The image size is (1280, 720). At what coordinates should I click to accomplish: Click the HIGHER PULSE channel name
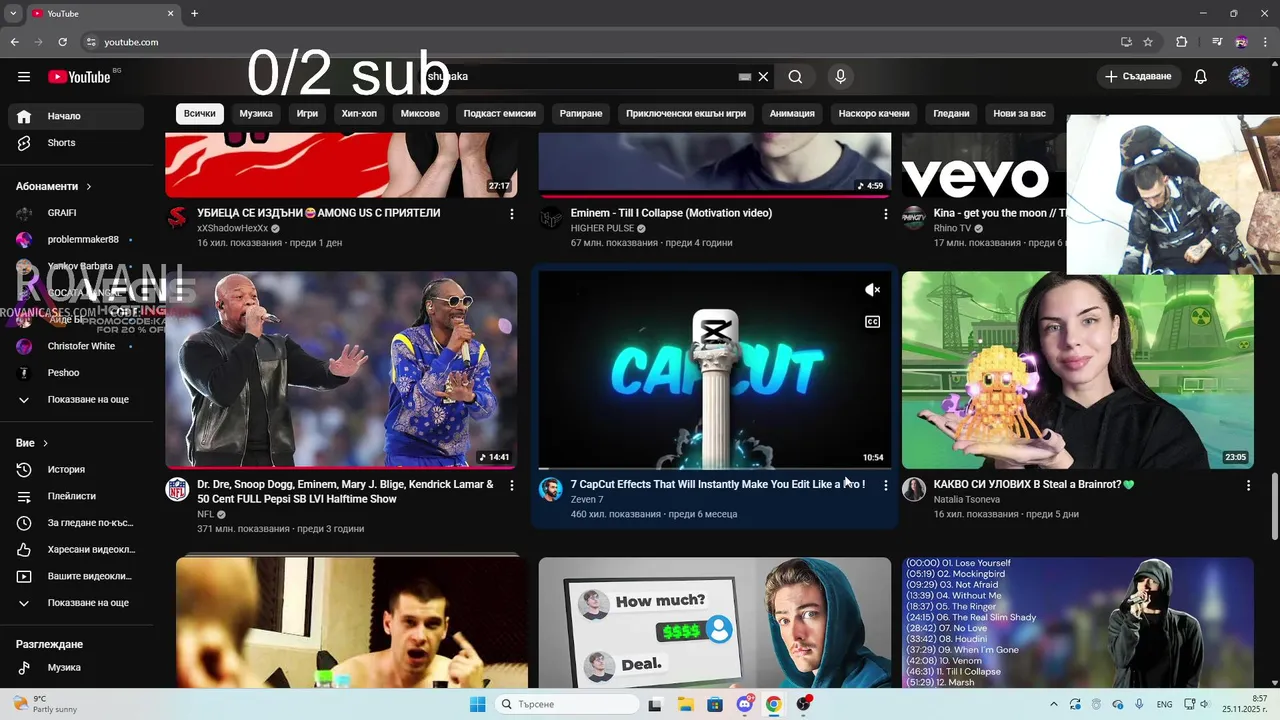tap(602, 228)
